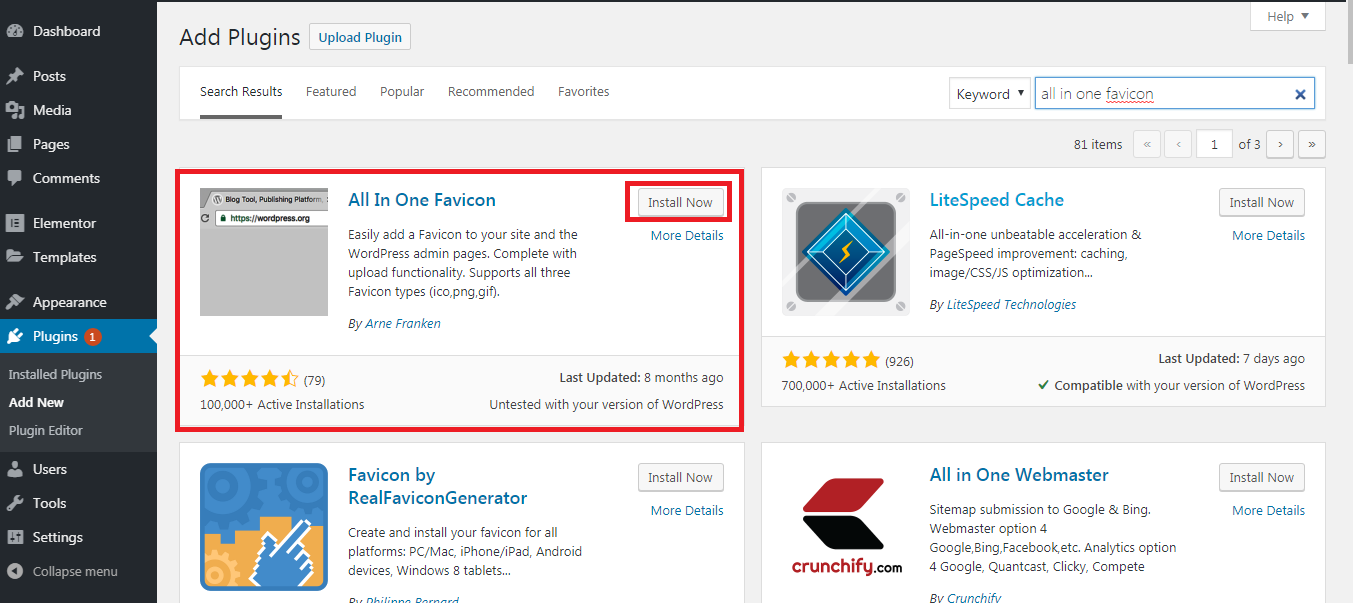Go to next page of results
1353x603 pixels.
coord(1280,144)
